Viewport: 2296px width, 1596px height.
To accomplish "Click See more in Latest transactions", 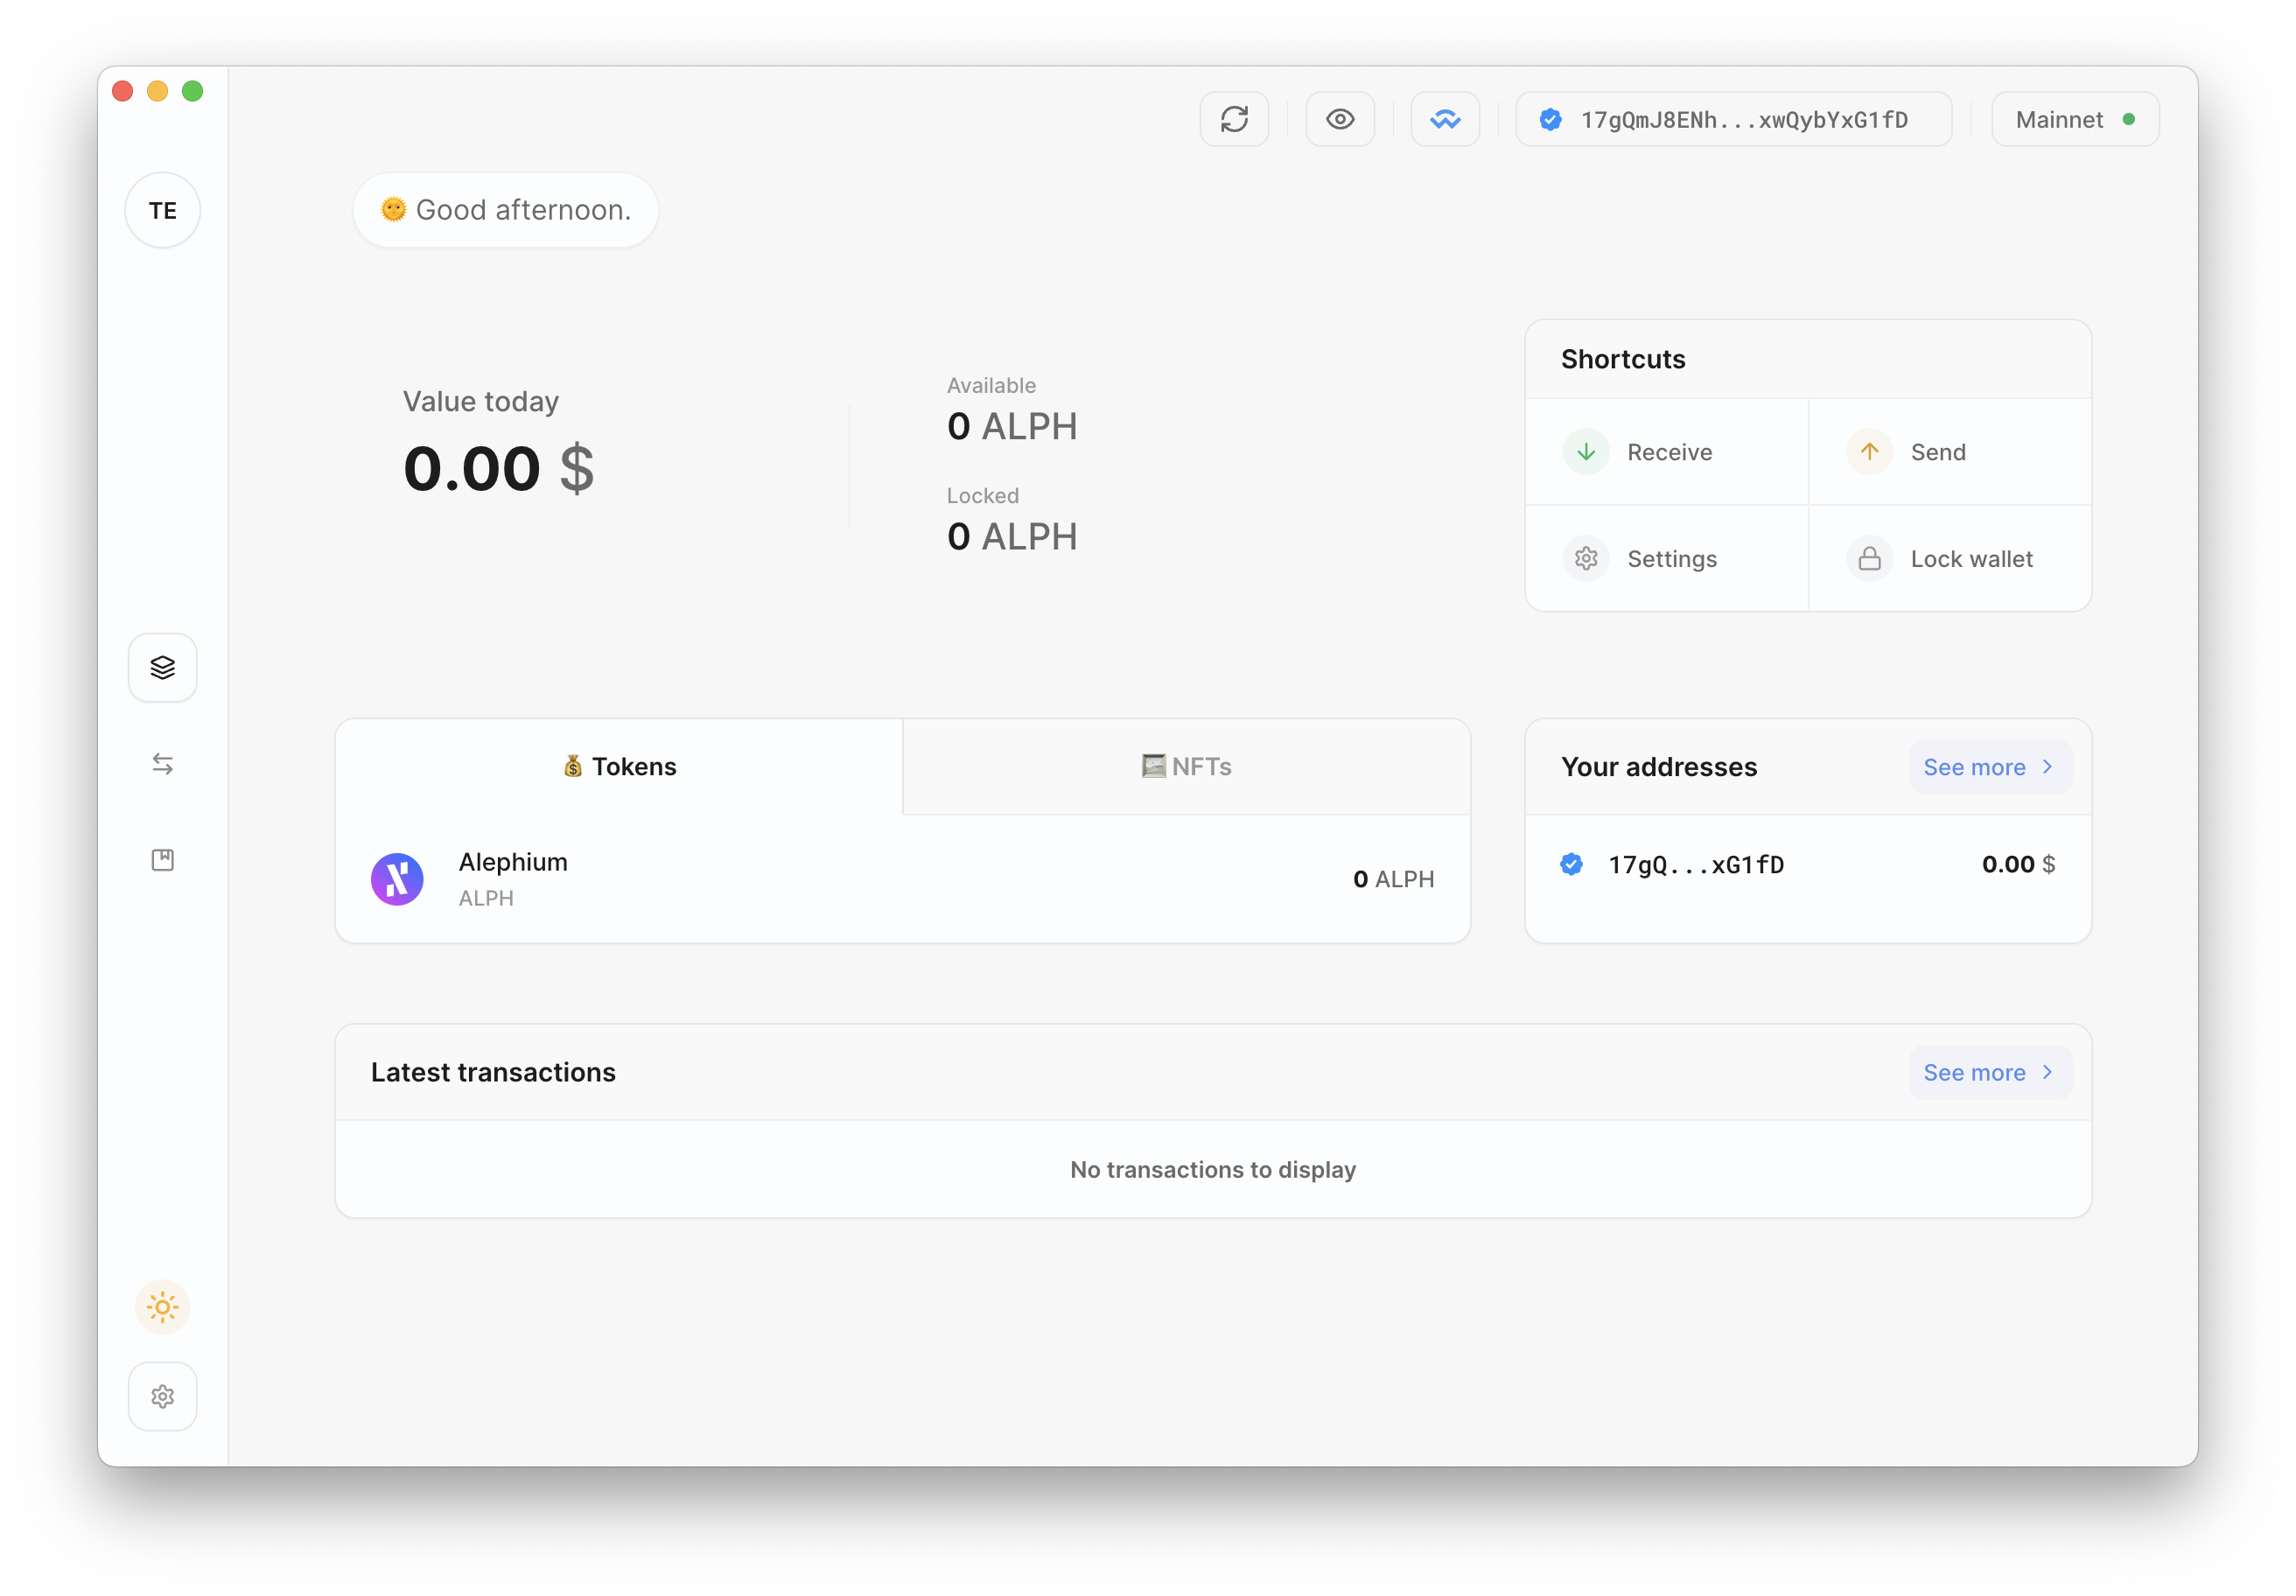I will click(x=1990, y=1072).
